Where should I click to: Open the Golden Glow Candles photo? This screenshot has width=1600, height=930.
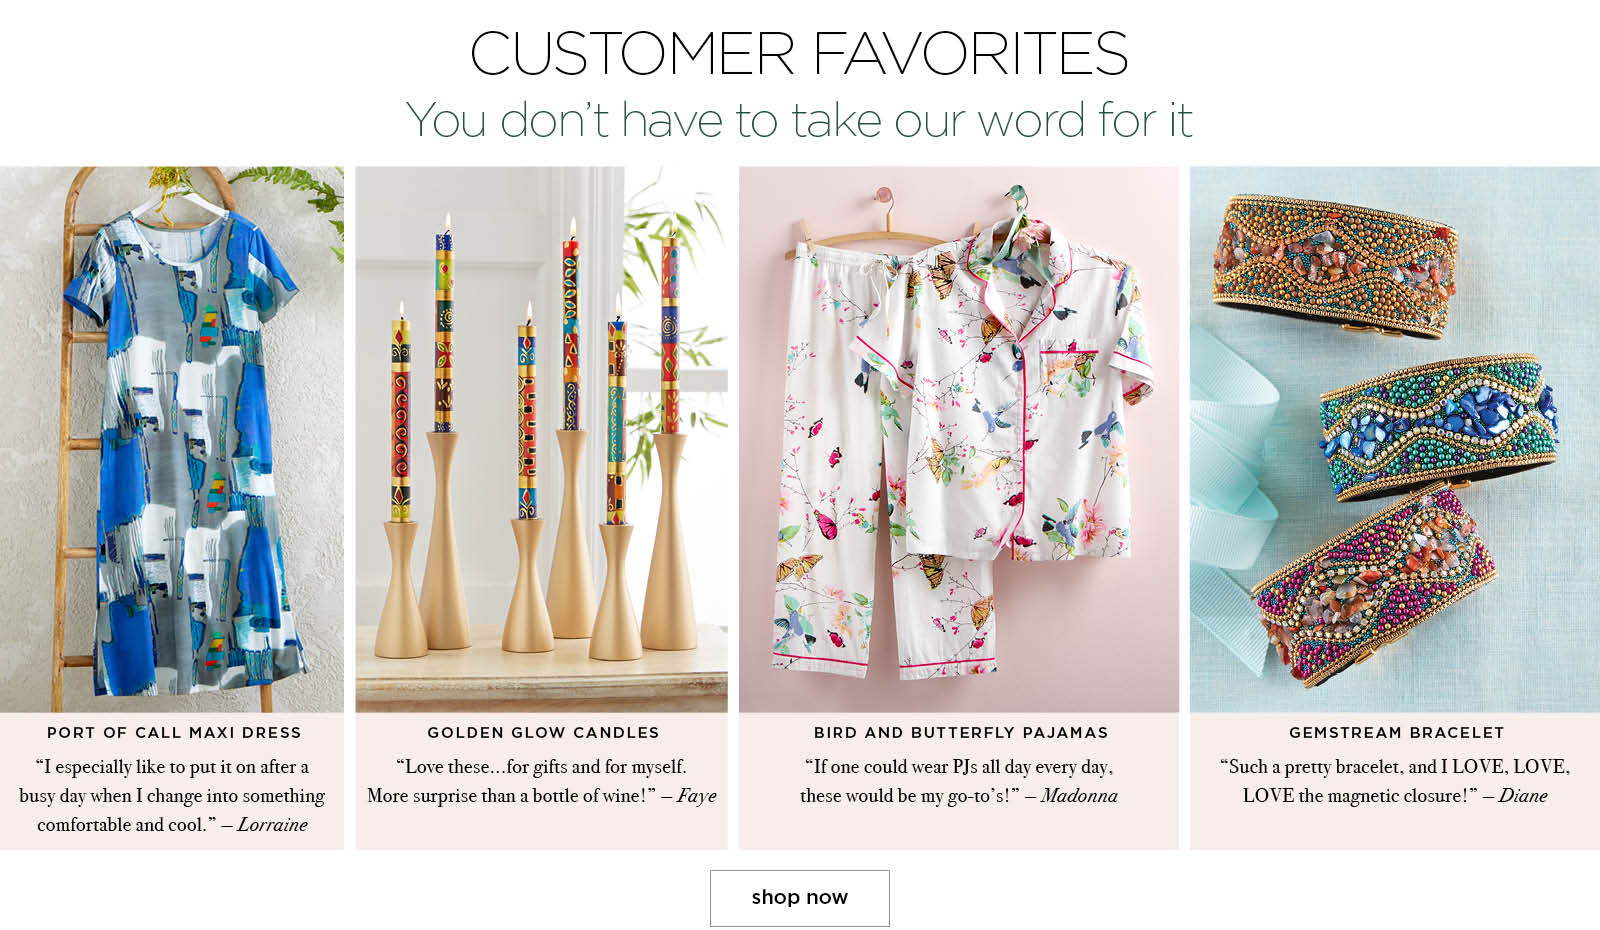coord(541,439)
